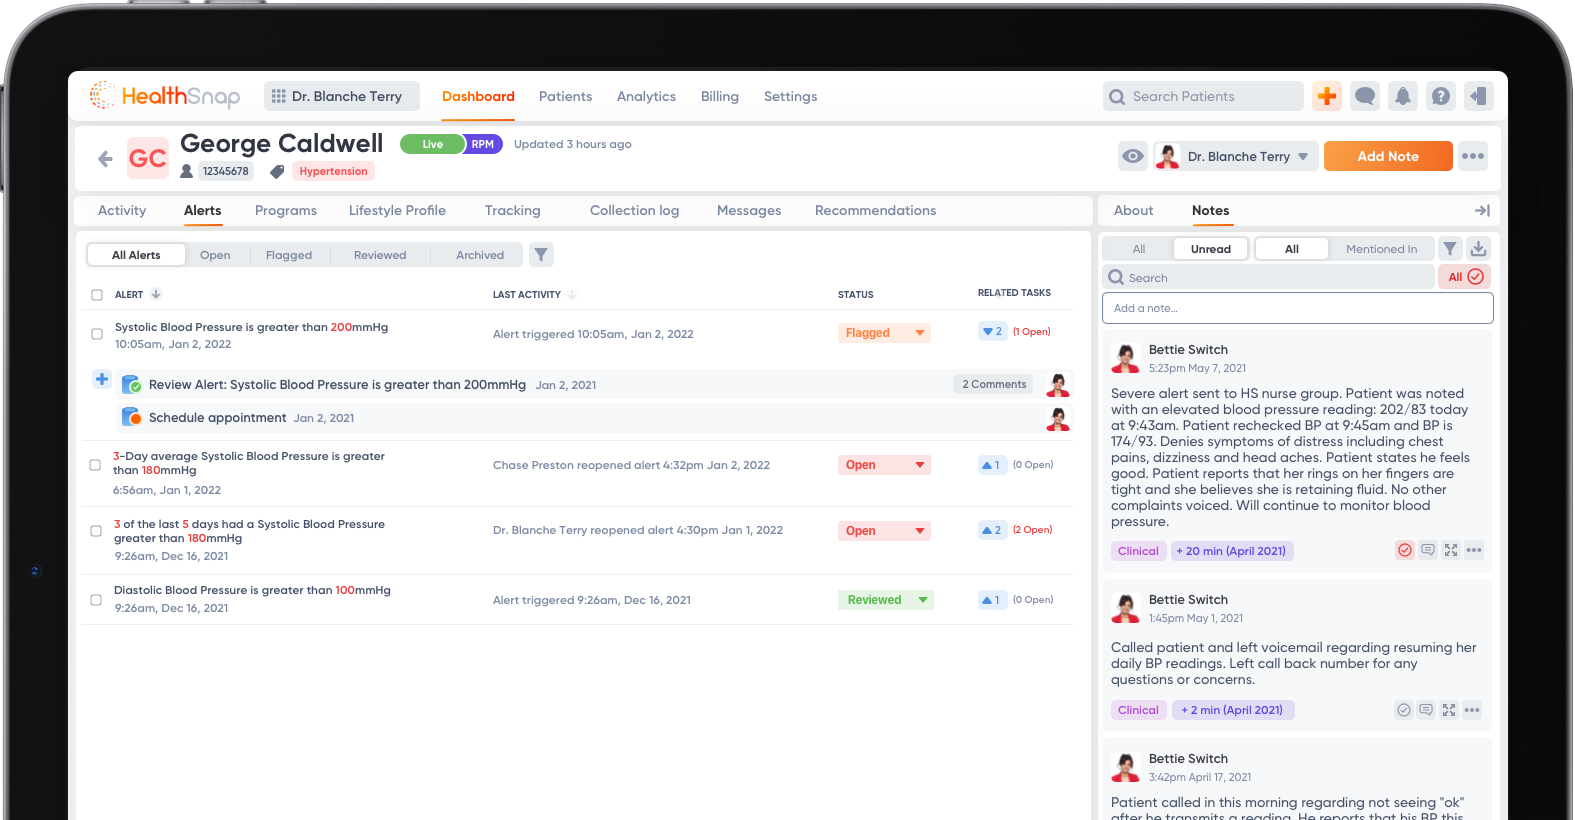
Task: Toggle the eye watch-patient icon
Action: (x=1132, y=156)
